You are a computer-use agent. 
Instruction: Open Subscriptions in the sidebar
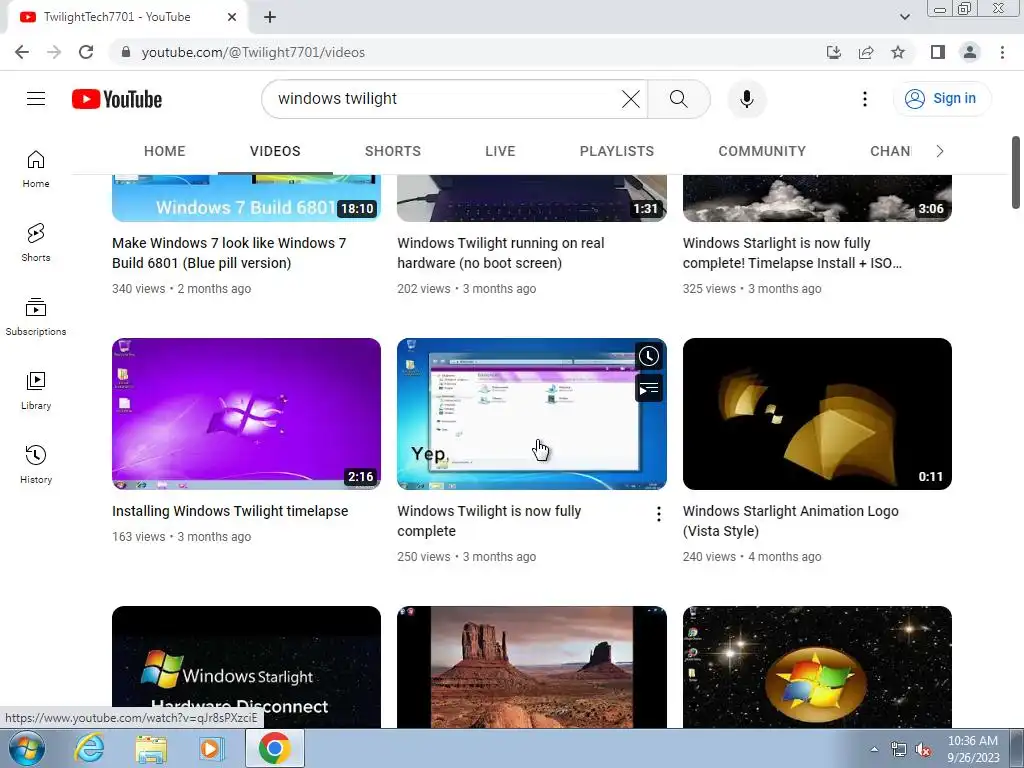point(36,317)
